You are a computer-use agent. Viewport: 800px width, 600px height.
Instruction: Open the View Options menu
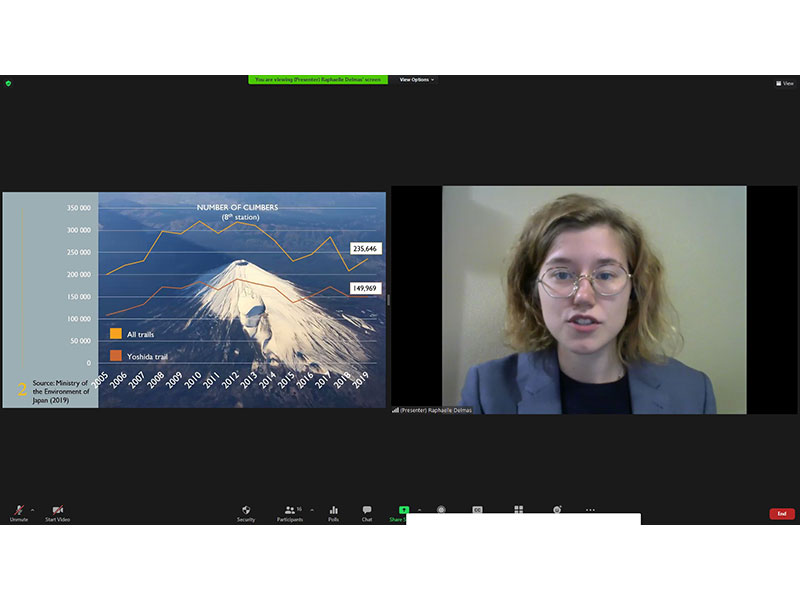tap(416, 79)
